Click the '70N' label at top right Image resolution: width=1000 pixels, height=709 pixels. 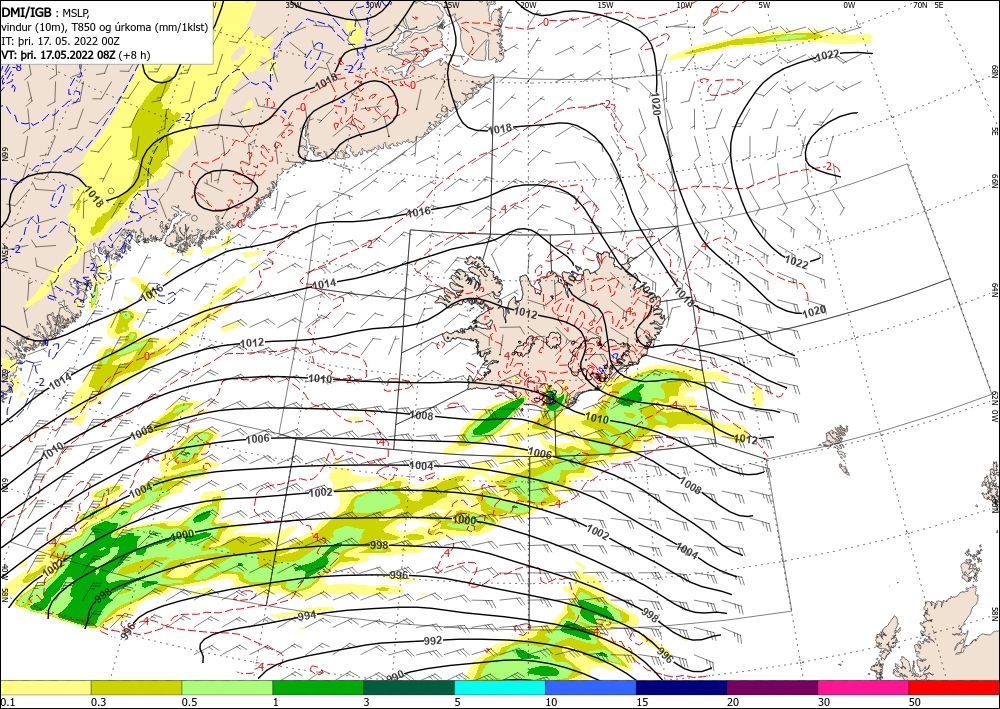[920, 4]
